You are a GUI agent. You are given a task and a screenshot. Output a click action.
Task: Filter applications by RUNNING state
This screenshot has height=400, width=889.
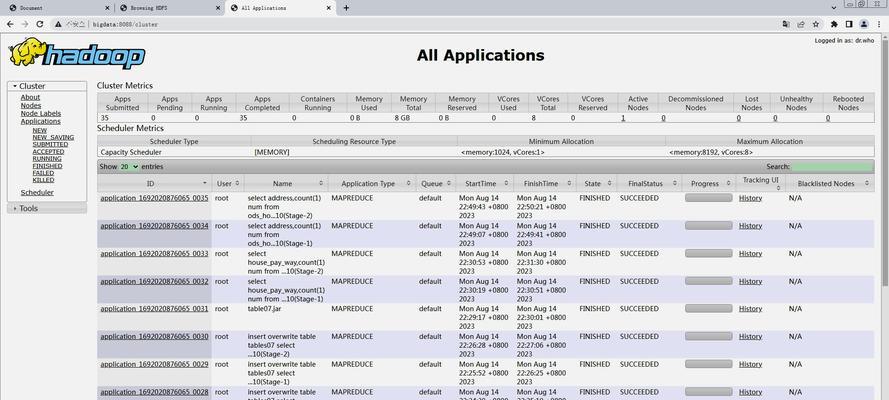(x=47, y=159)
